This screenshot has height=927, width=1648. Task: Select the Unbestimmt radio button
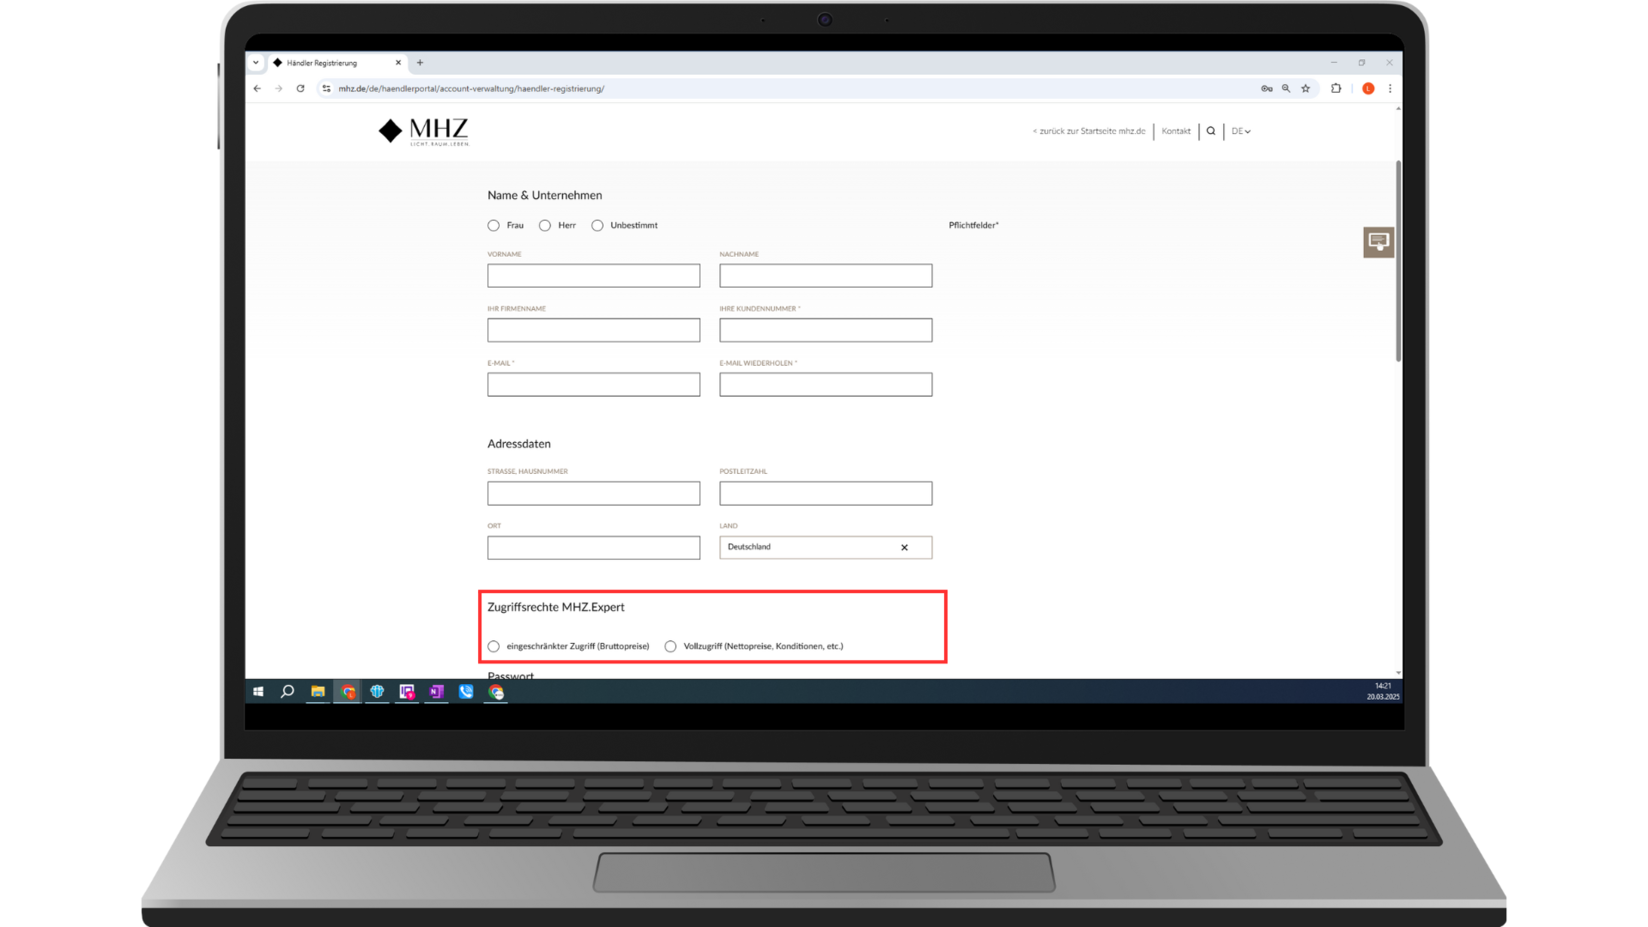point(598,226)
